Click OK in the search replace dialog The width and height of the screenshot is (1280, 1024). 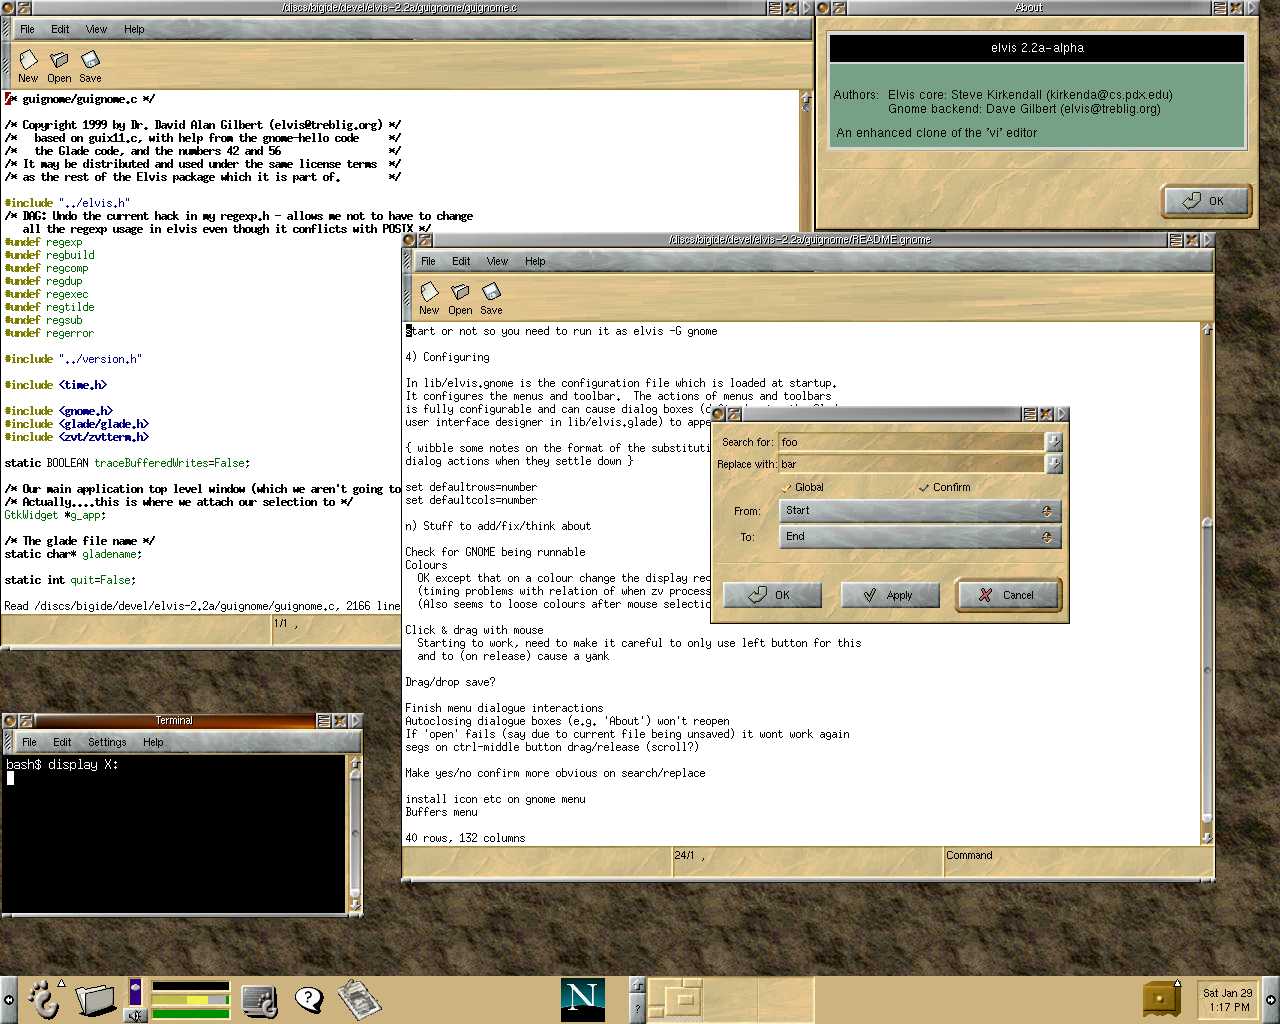click(772, 595)
